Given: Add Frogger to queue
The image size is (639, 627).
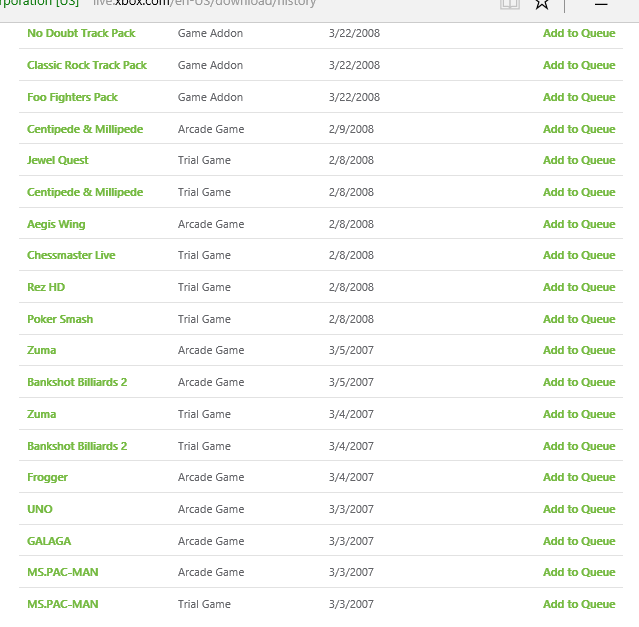Looking at the screenshot, I should [x=579, y=477].
